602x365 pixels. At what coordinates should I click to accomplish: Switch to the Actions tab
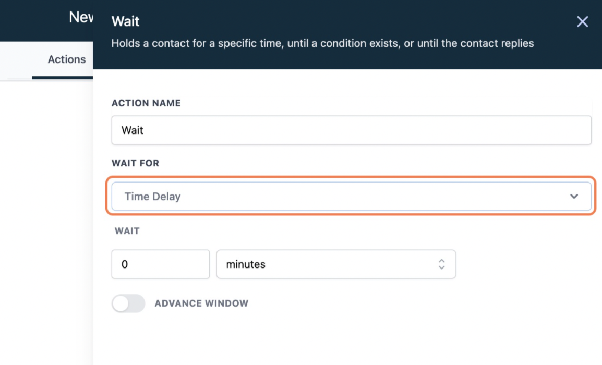[x=67, y=59]
